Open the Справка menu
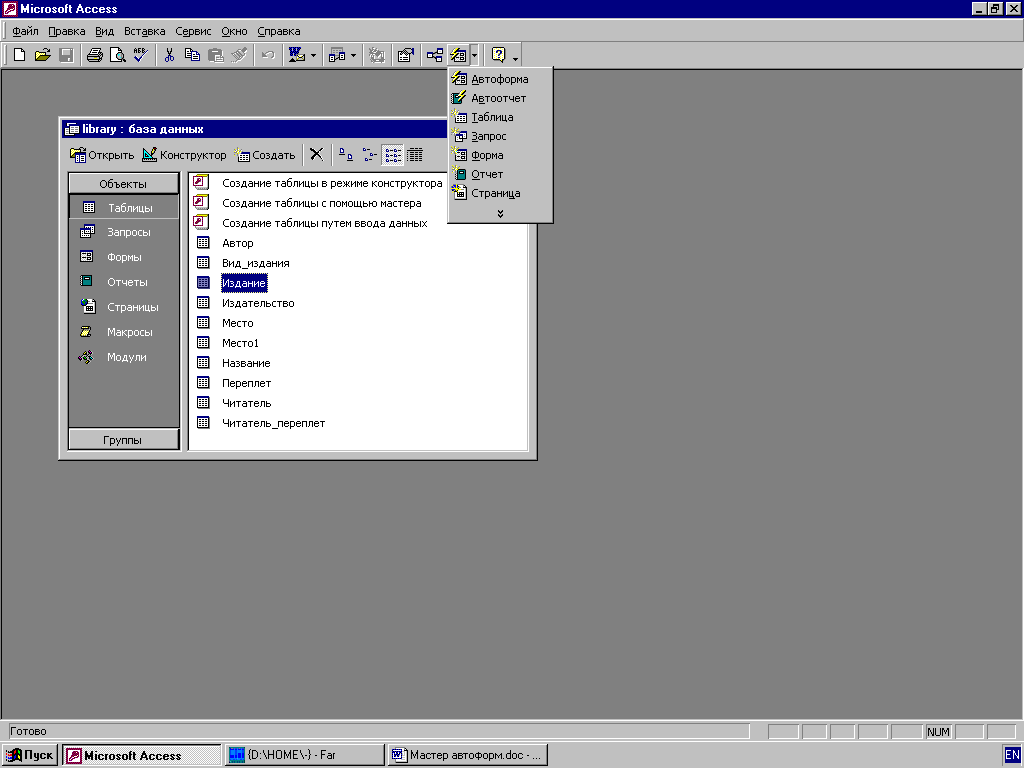The image size is (1024, 768). (x=279, y=31)
